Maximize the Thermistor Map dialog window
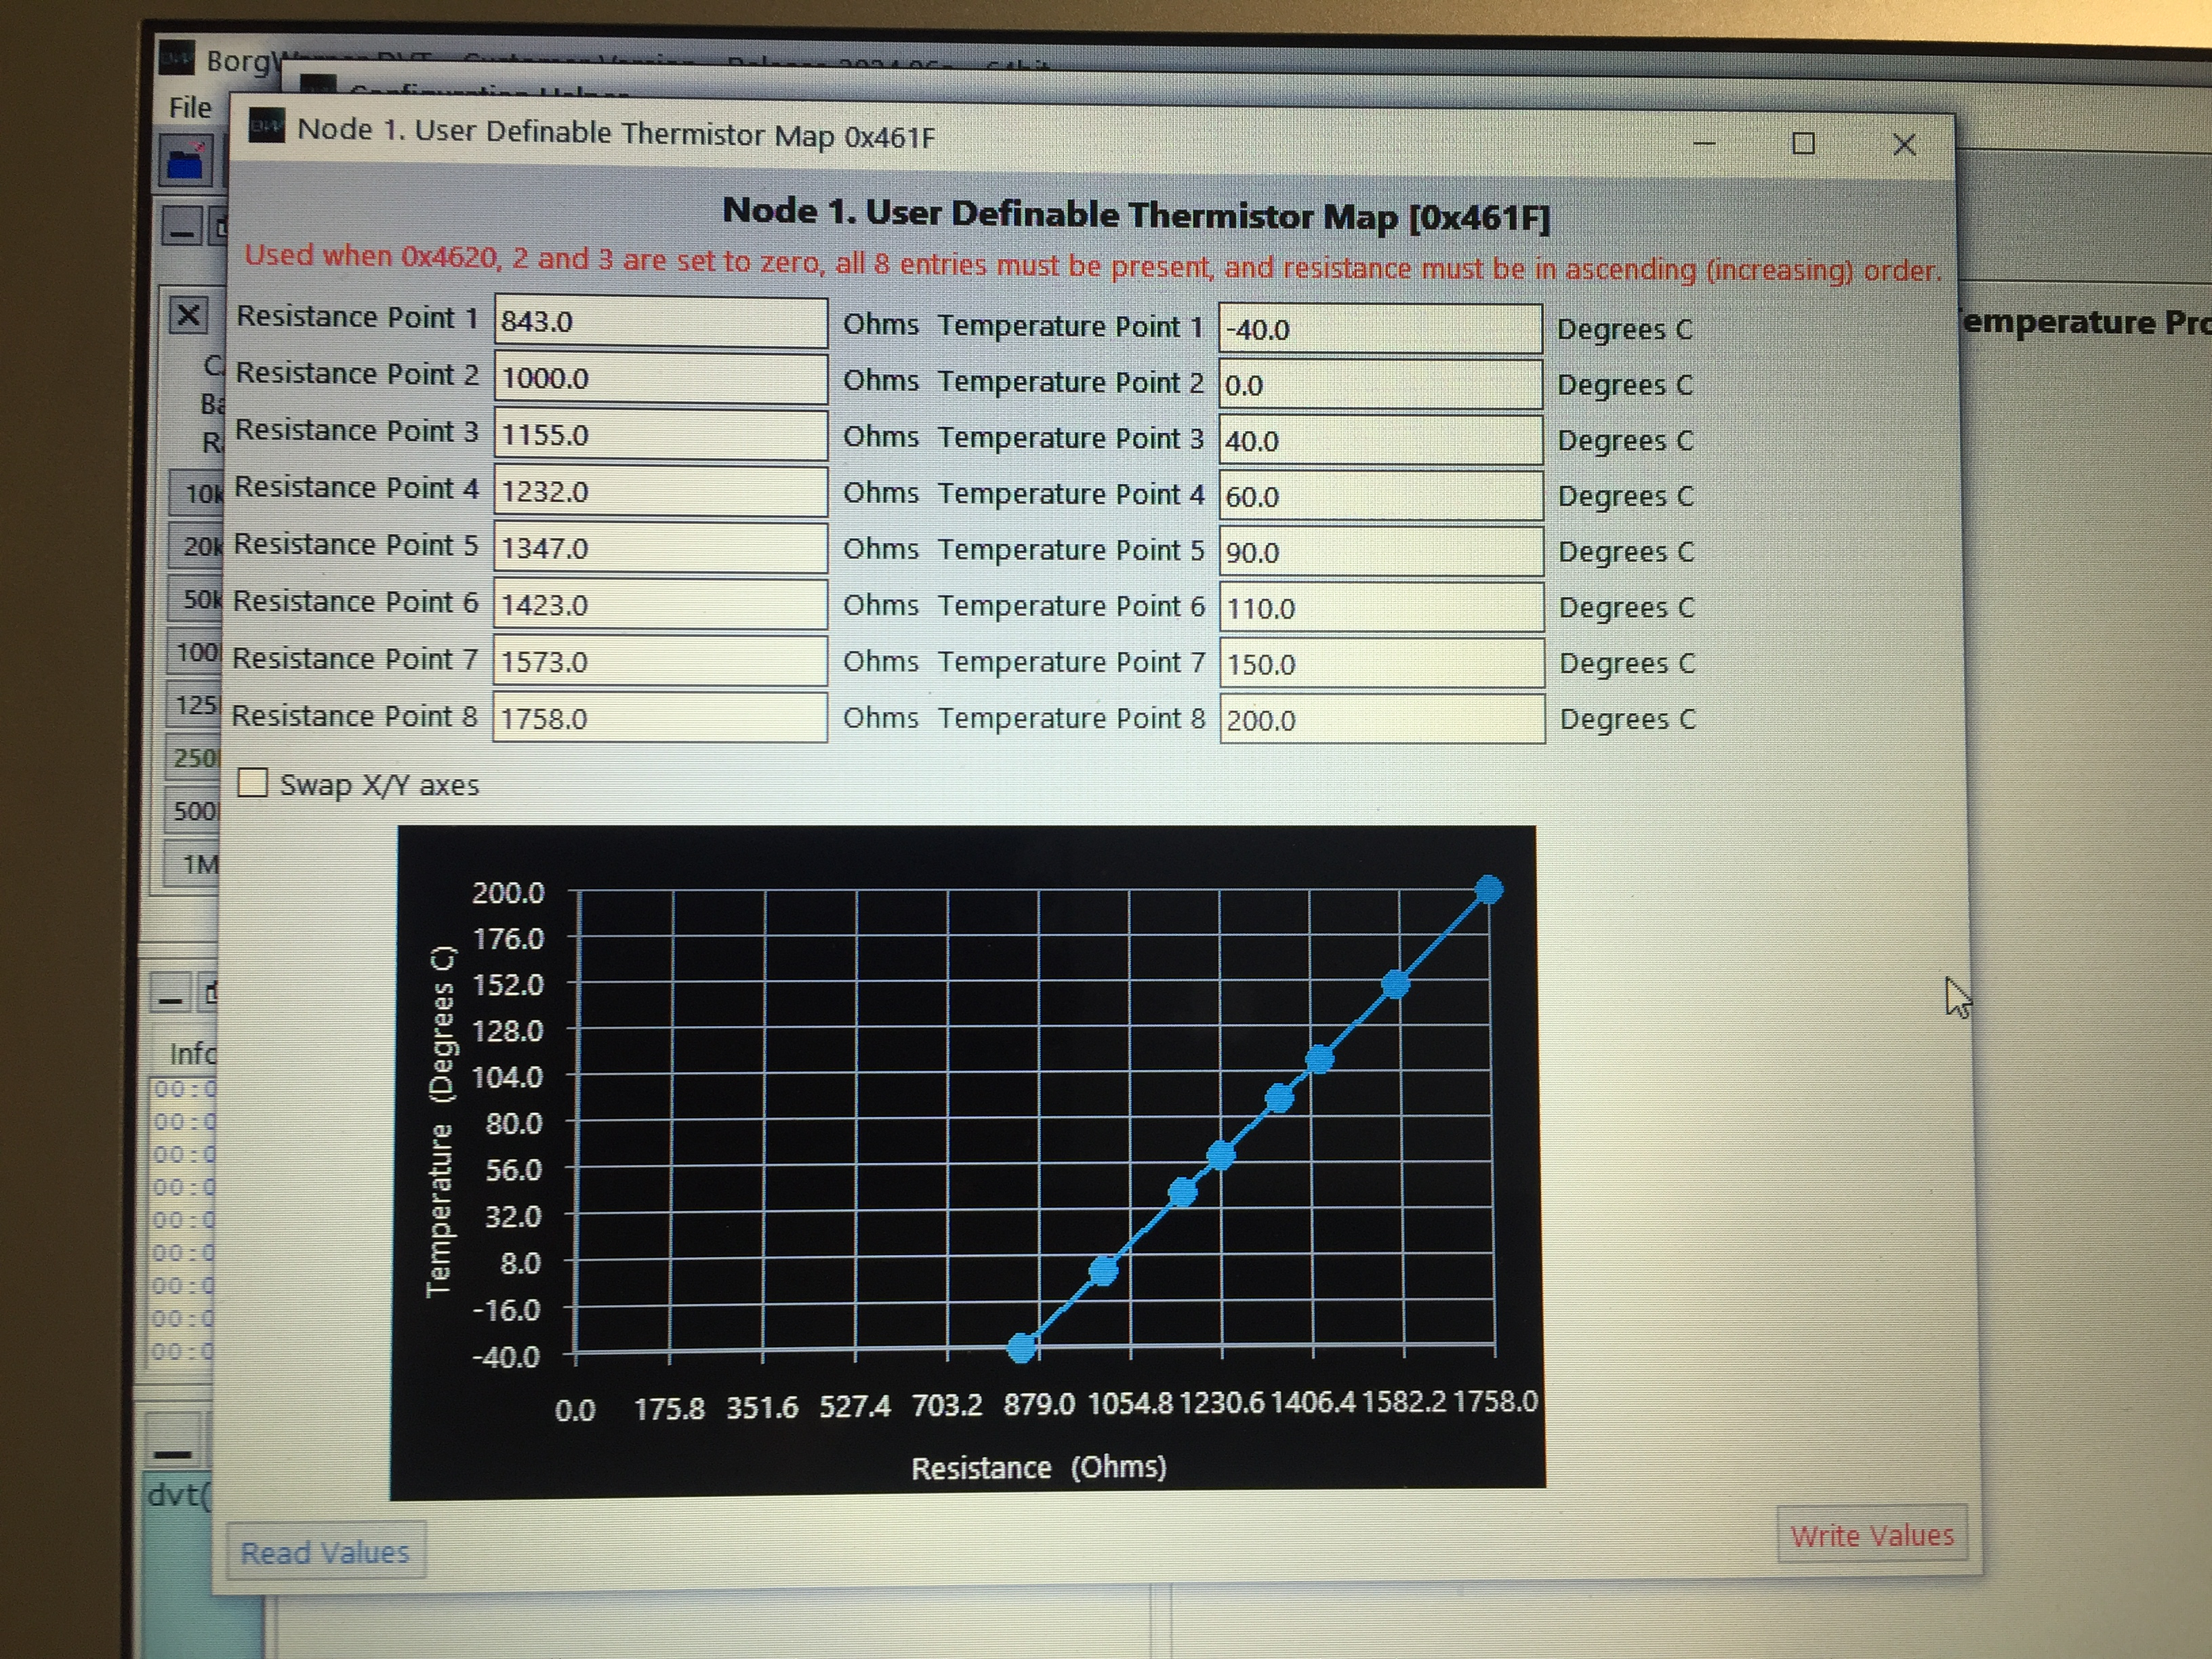 [x=1803, y=144]
